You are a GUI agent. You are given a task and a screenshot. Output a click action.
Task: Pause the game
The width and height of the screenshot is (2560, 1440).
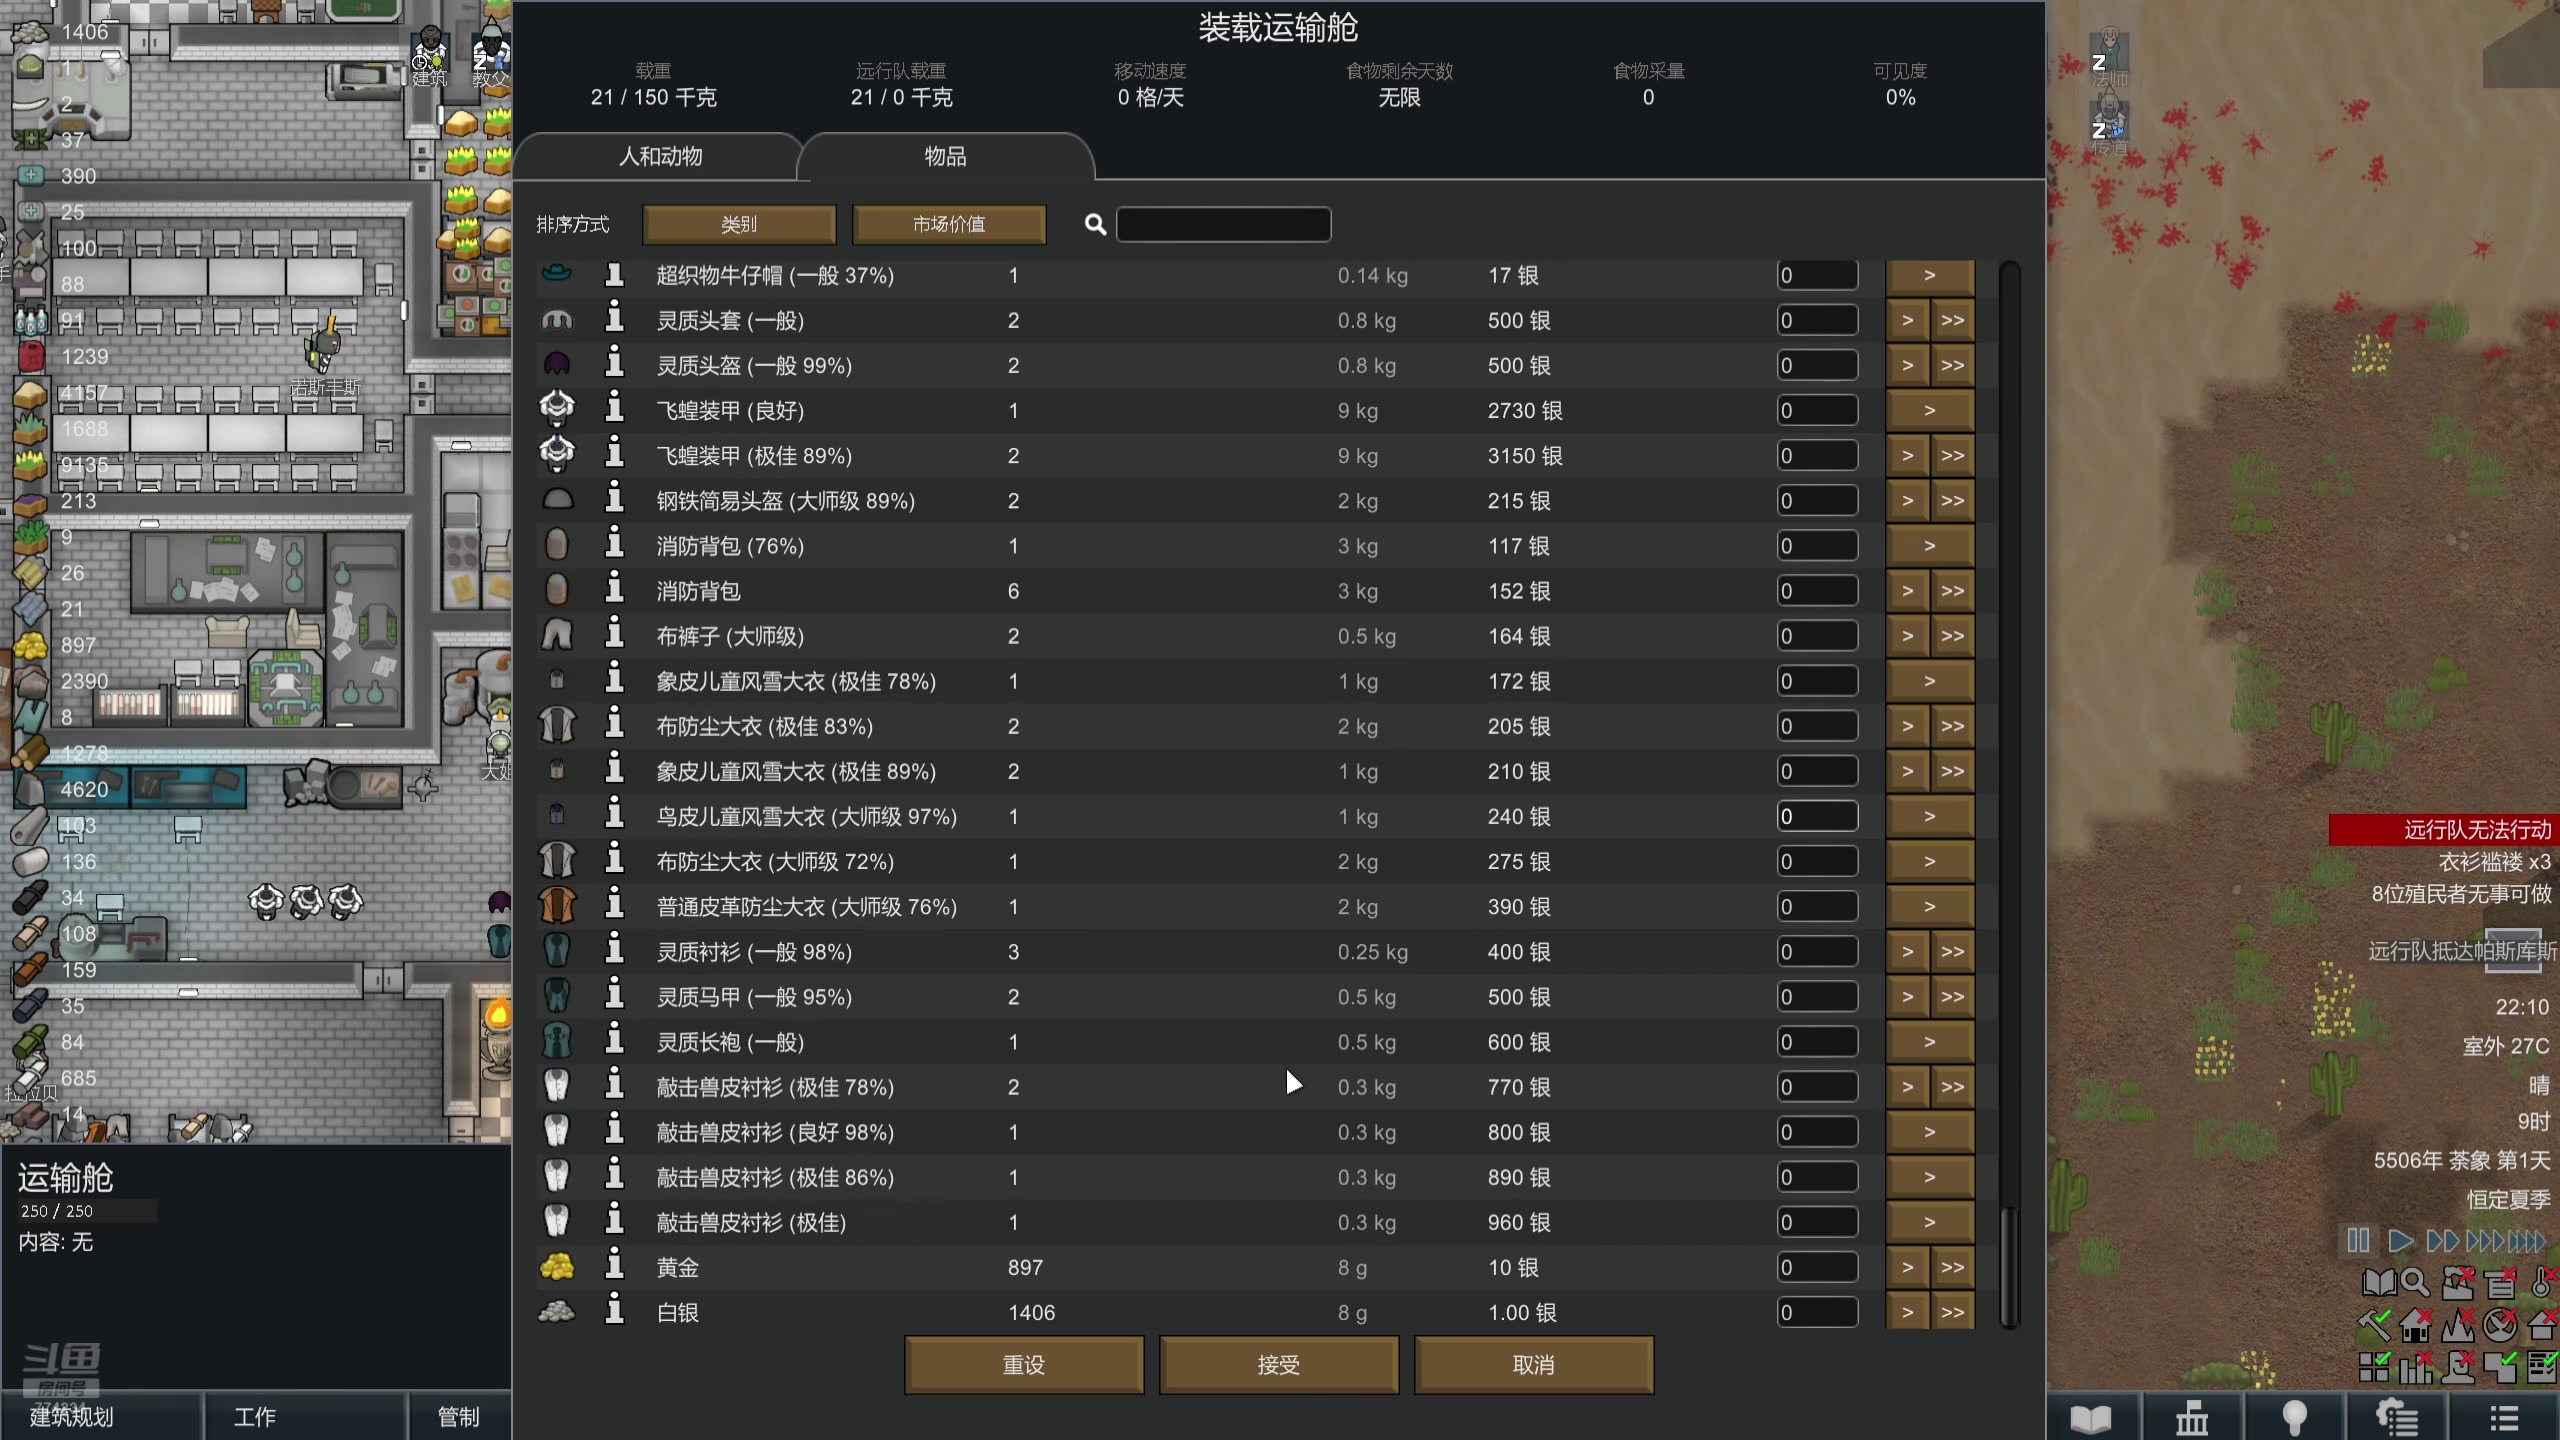[2358, 1241]
